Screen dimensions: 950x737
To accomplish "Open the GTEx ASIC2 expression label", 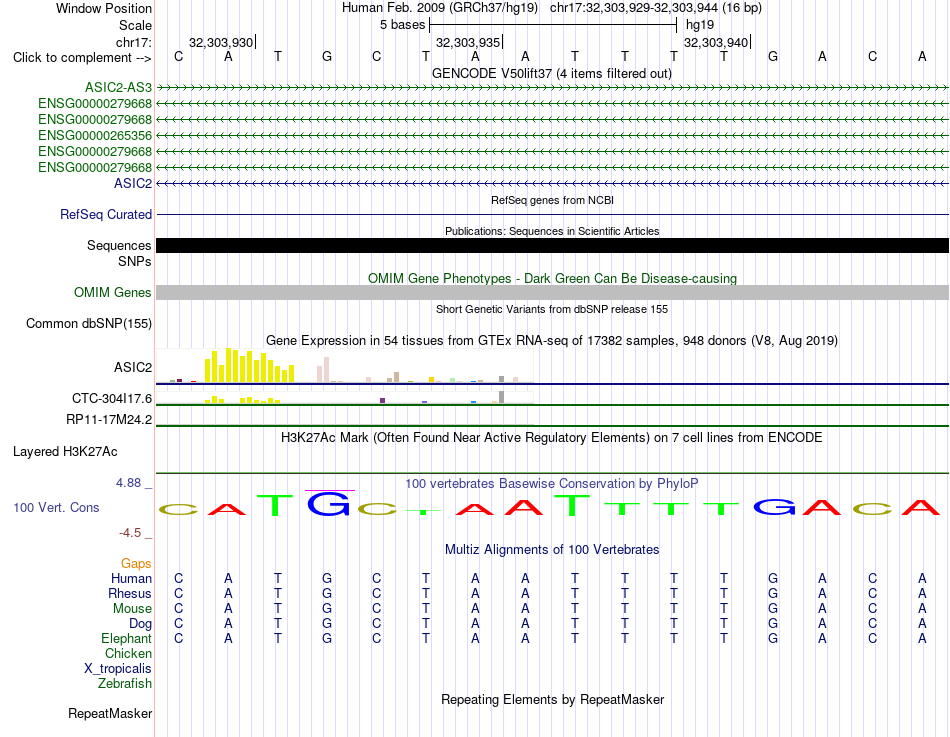I will pos(133,367).
